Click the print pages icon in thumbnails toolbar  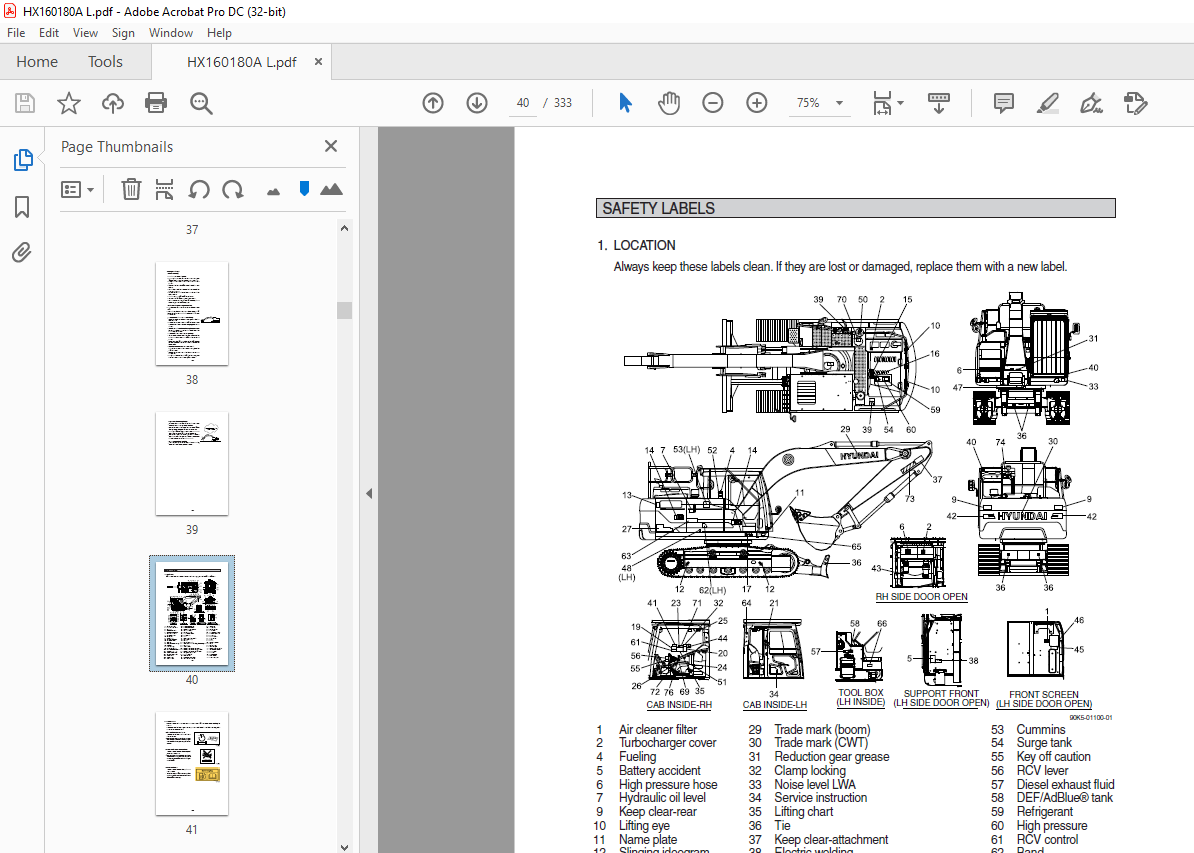pyautogui.click(x=164, y=189)
